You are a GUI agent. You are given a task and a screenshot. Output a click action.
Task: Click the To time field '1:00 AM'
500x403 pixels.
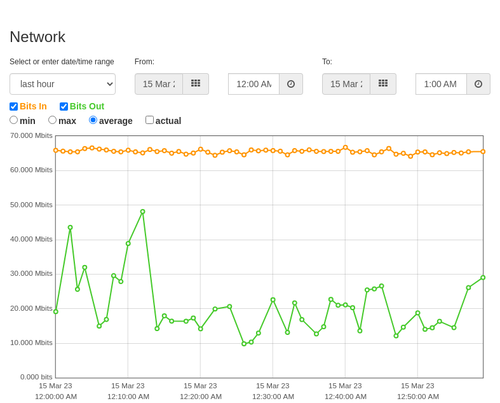pos(441,84)
